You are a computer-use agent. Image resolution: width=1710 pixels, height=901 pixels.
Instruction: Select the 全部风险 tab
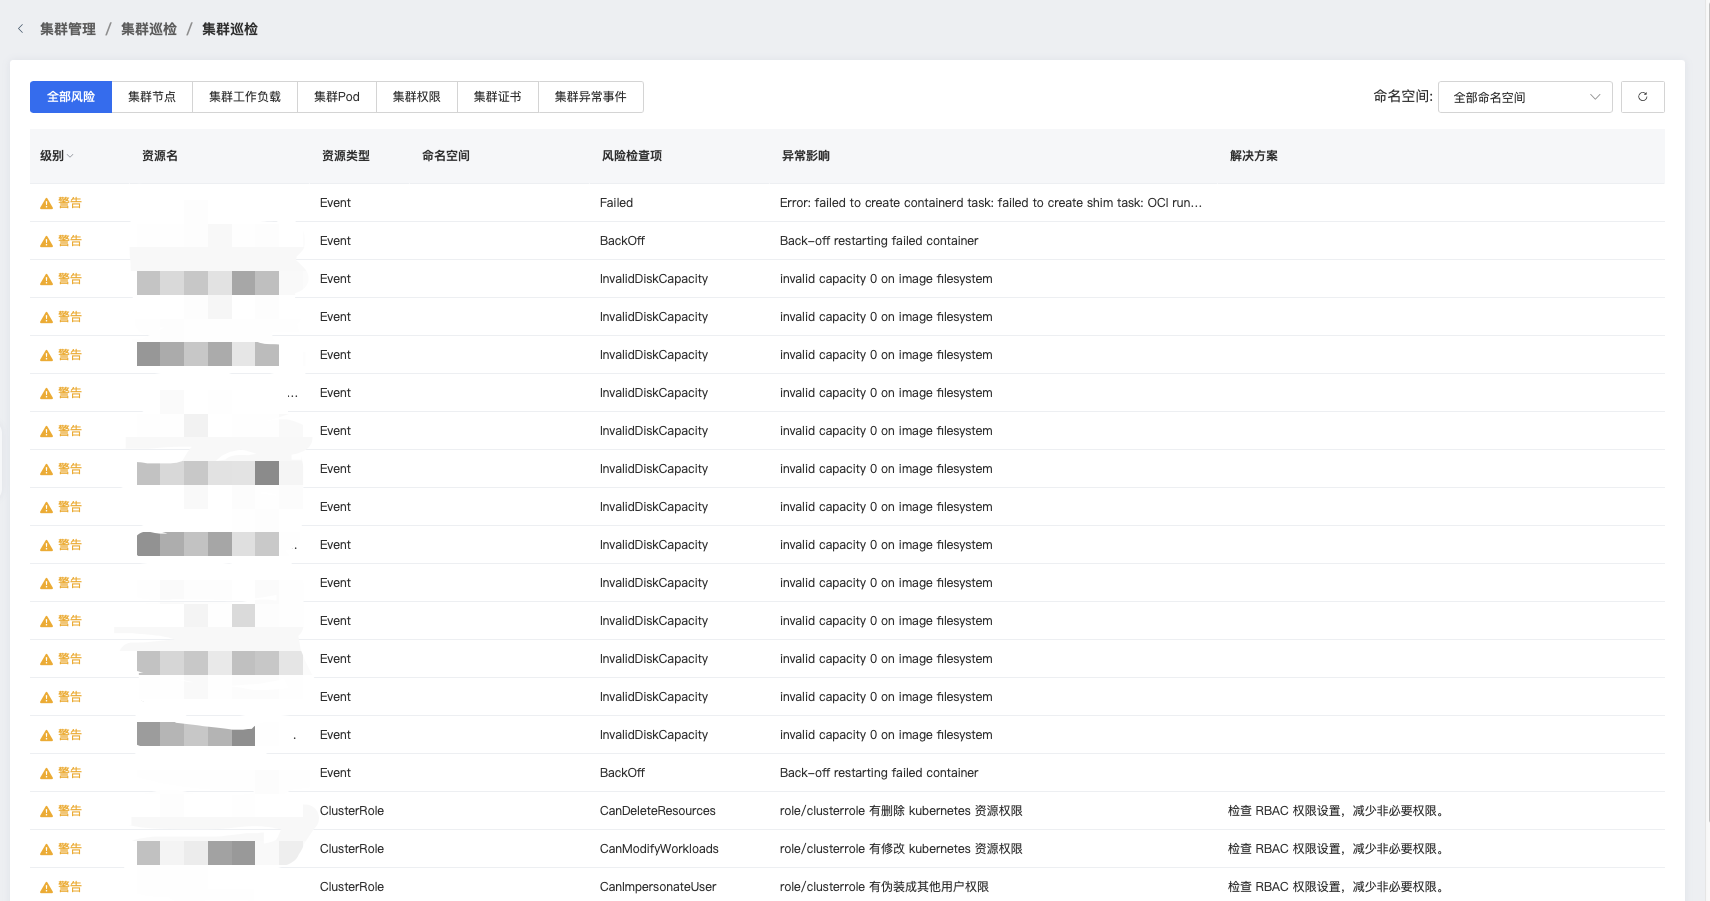(x=71, y=97)
